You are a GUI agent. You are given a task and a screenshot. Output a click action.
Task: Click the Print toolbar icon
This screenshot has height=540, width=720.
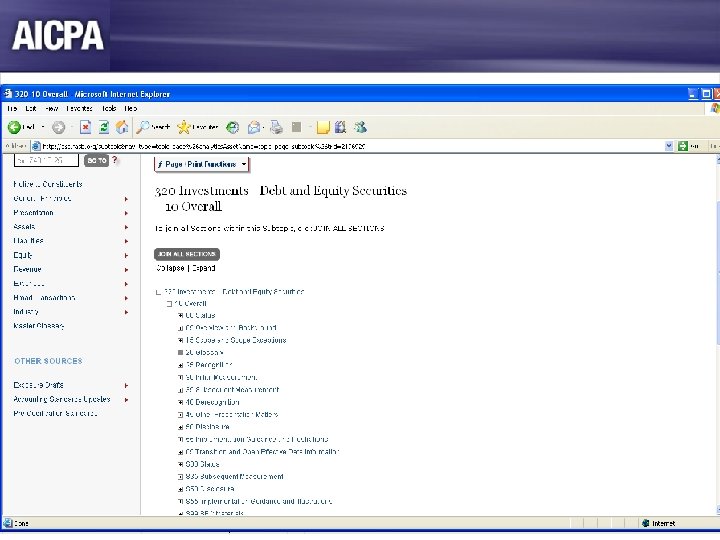point(276,127)
